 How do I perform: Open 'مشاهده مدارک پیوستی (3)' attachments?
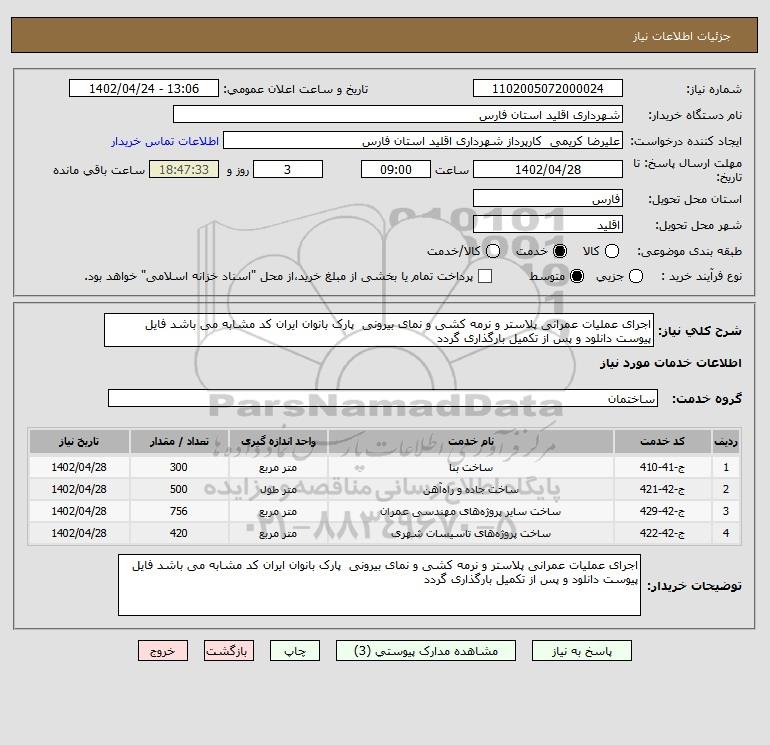426,651
